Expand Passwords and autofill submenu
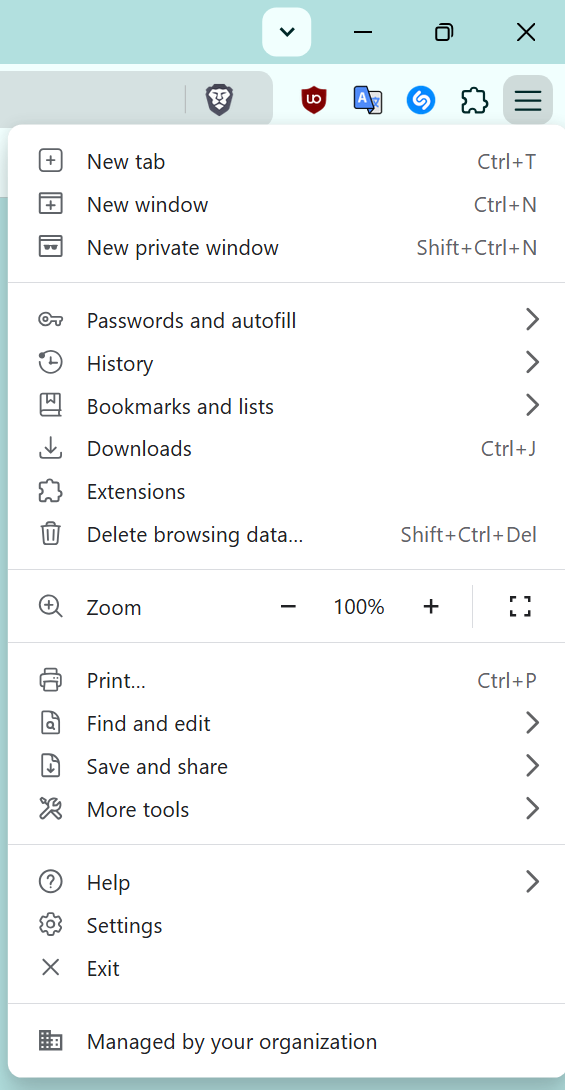The width and height of the screenshot is (565, 1090). 286,320
